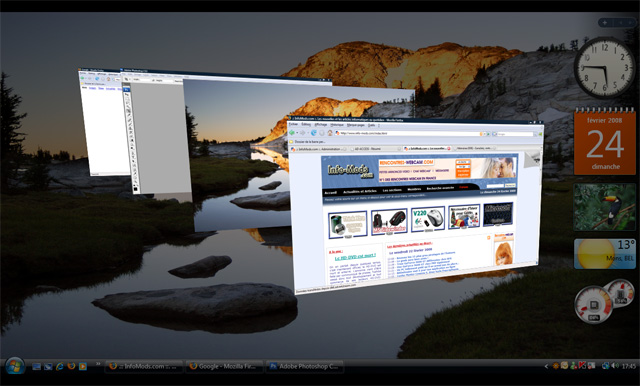Click Firefox green Back arrow in front window
640x386 pixels.
(292, 133)
